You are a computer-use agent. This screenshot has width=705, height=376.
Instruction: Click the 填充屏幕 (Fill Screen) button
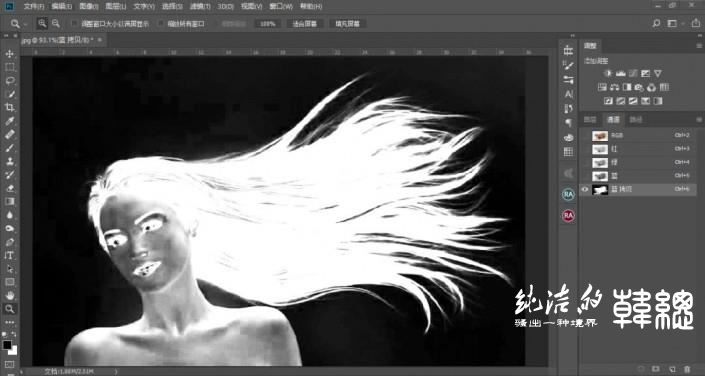(x=347, y=24)
